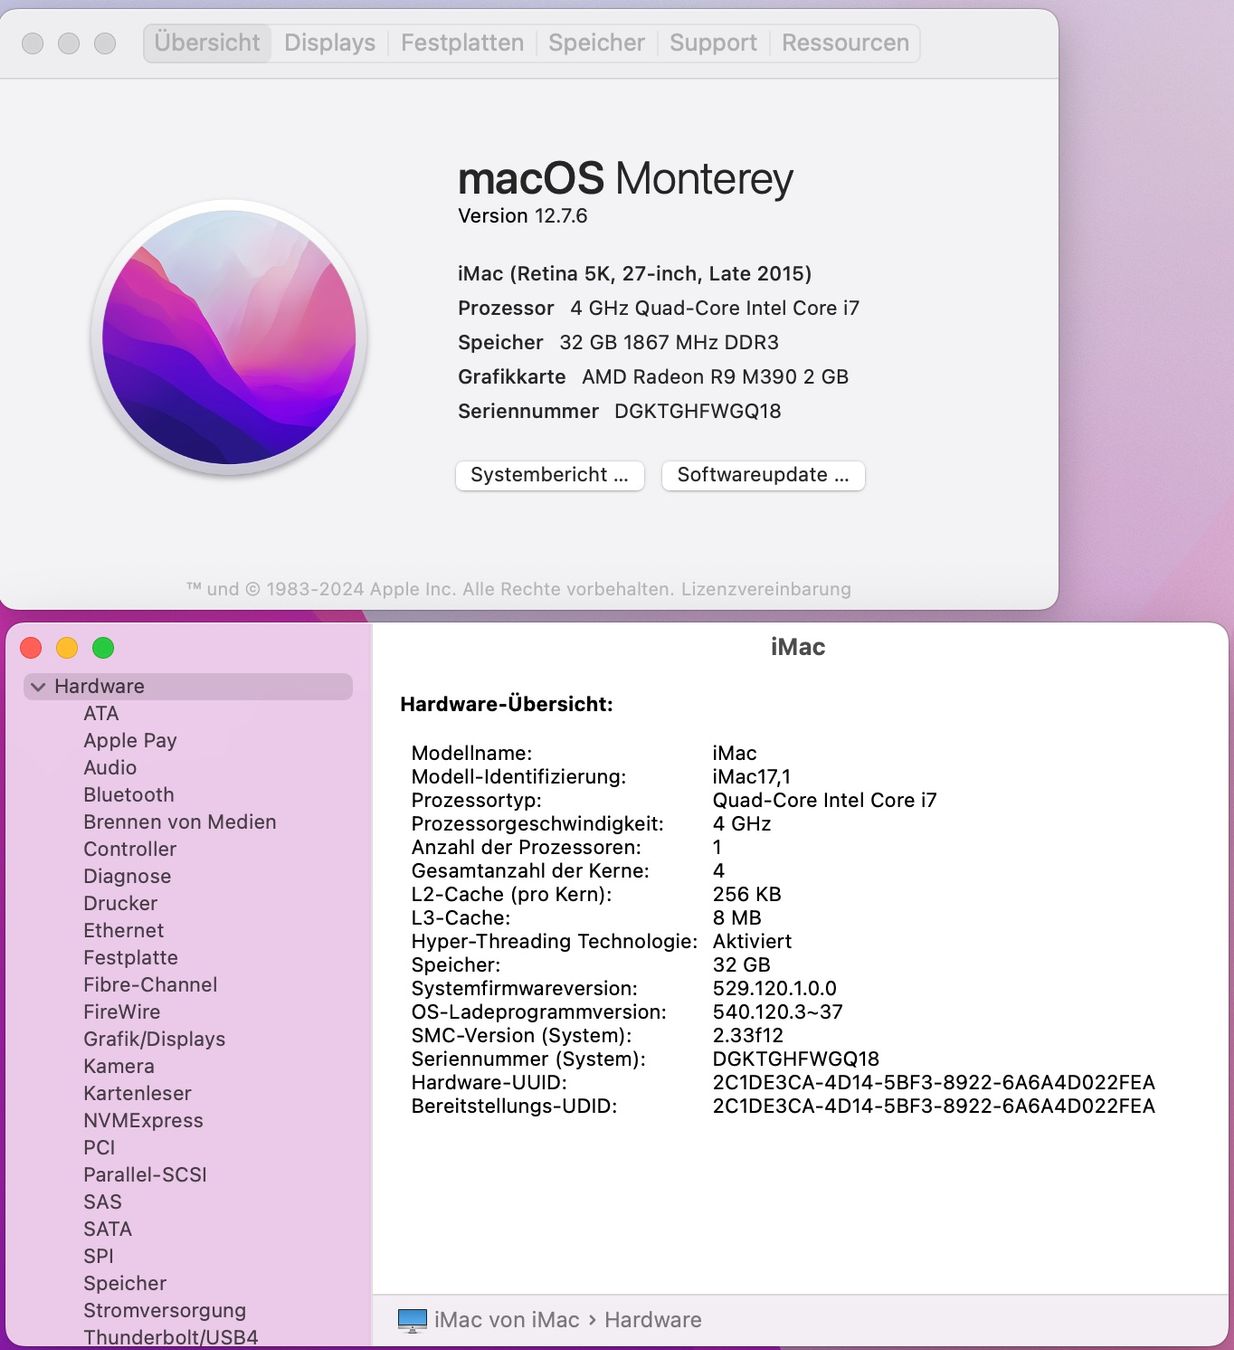Click the Systembericht button
This screenshot has height=1350, width=1234.
[x=550, y=475]
